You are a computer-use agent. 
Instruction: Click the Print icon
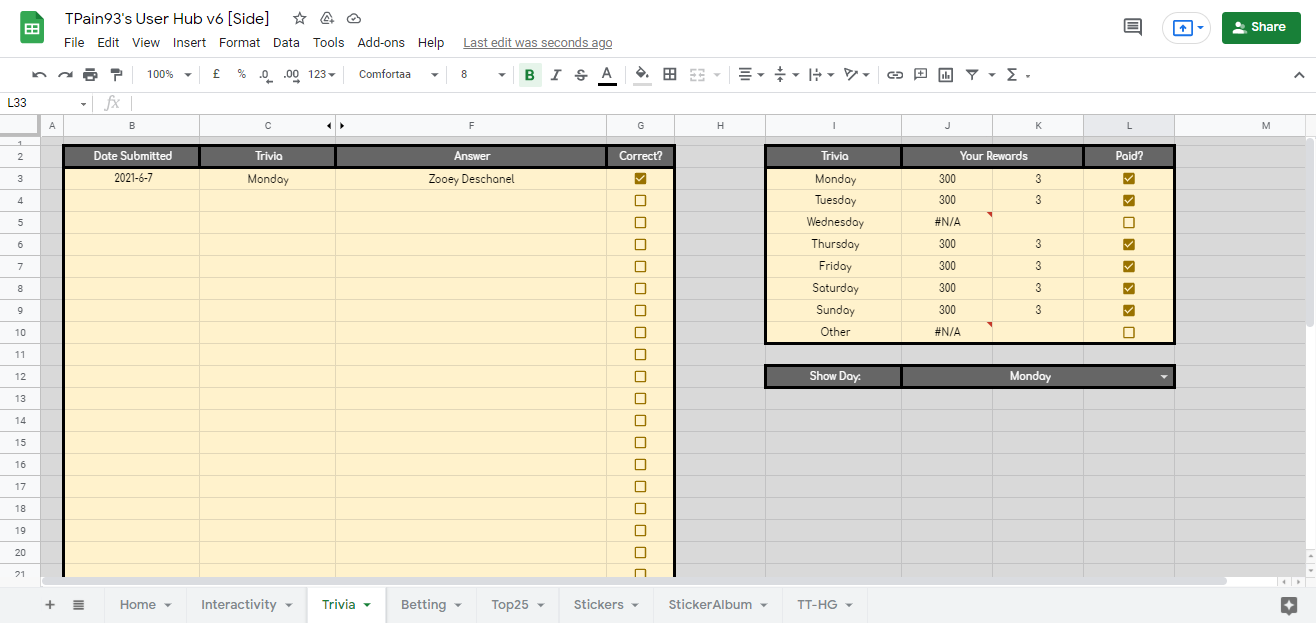click(x=91, y=74)
